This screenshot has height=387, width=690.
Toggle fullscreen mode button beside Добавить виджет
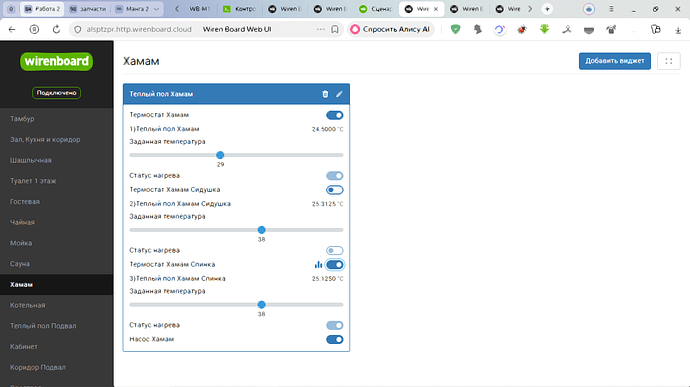(668, 61)
